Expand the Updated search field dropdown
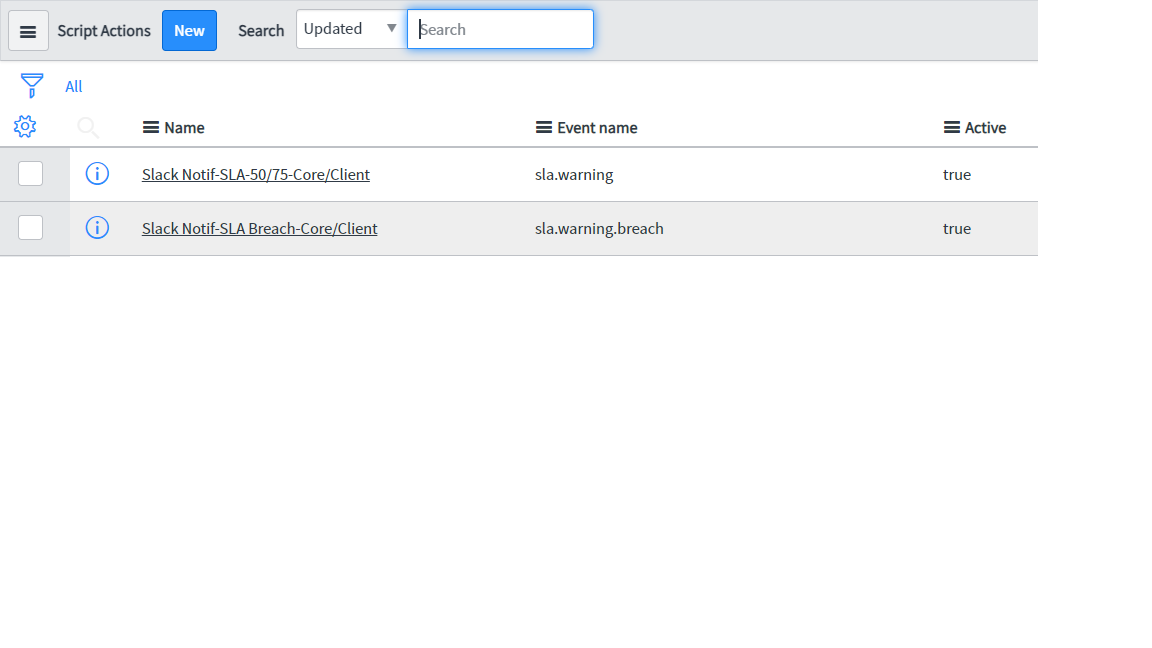 351,29
